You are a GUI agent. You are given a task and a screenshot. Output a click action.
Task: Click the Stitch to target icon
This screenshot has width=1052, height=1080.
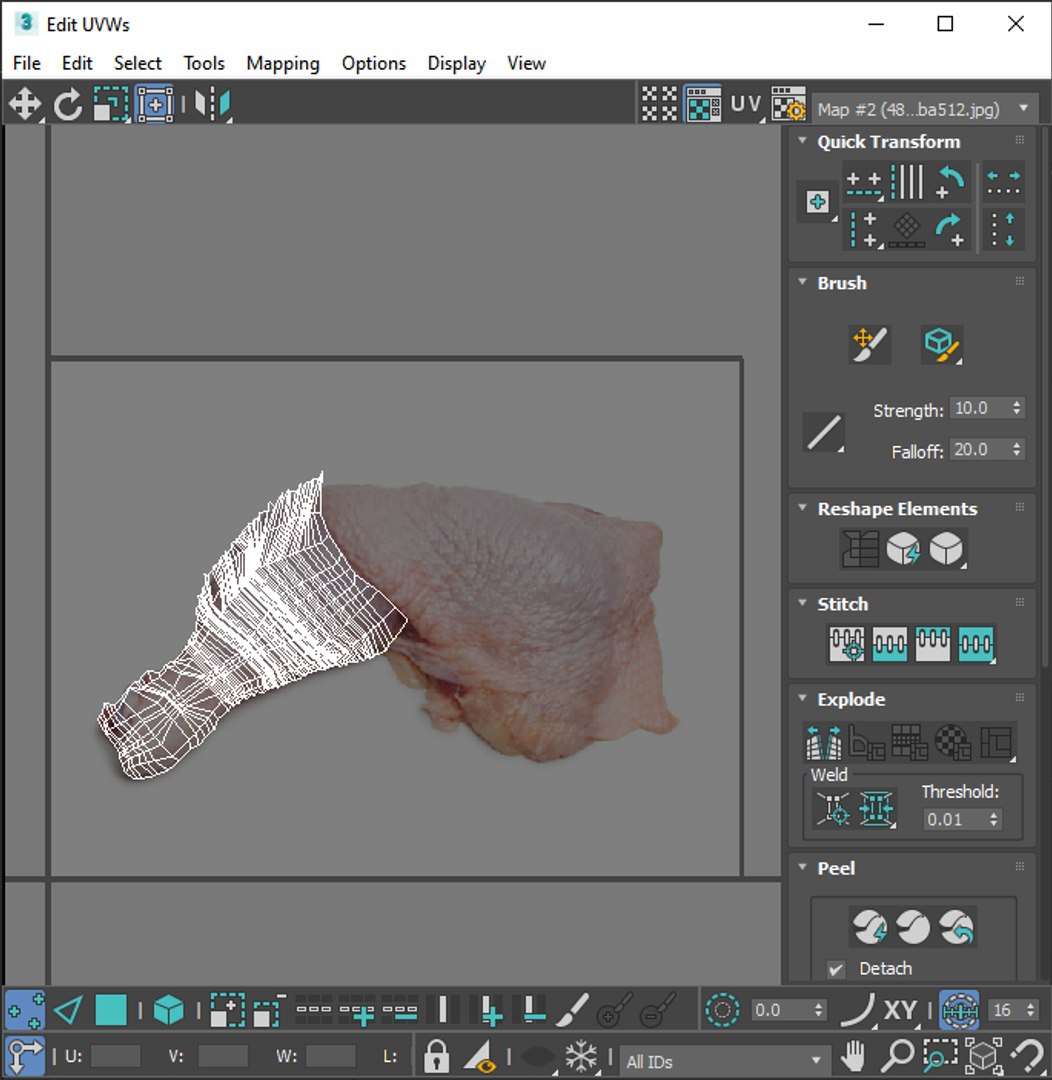(x=847, y=644)
